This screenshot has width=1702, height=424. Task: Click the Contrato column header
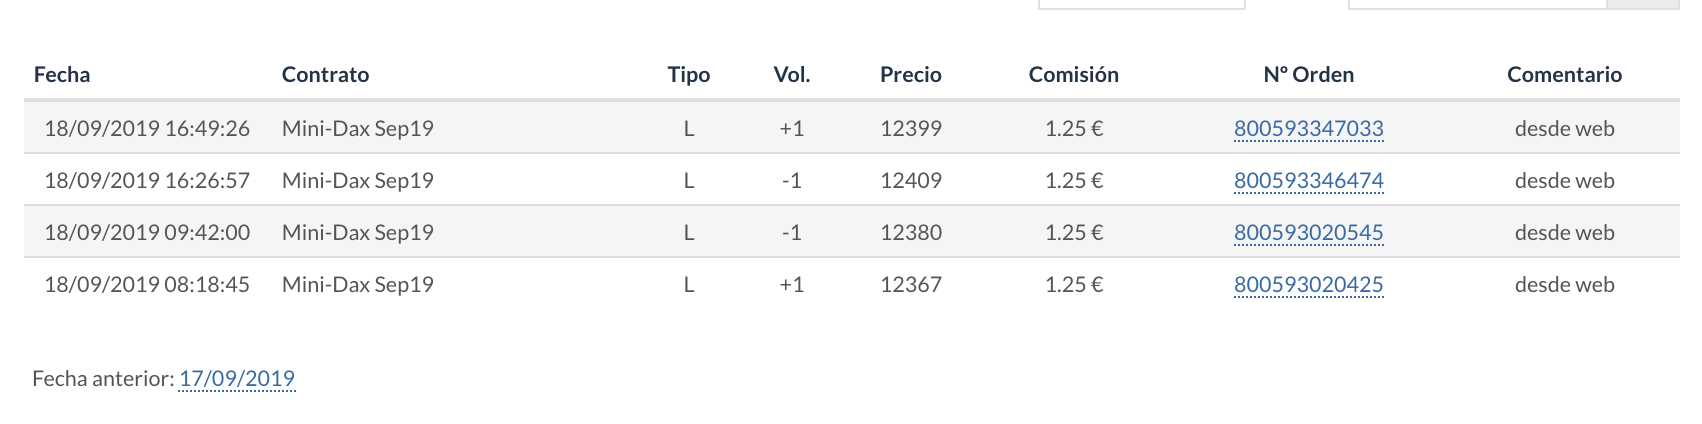coord(325,74)
